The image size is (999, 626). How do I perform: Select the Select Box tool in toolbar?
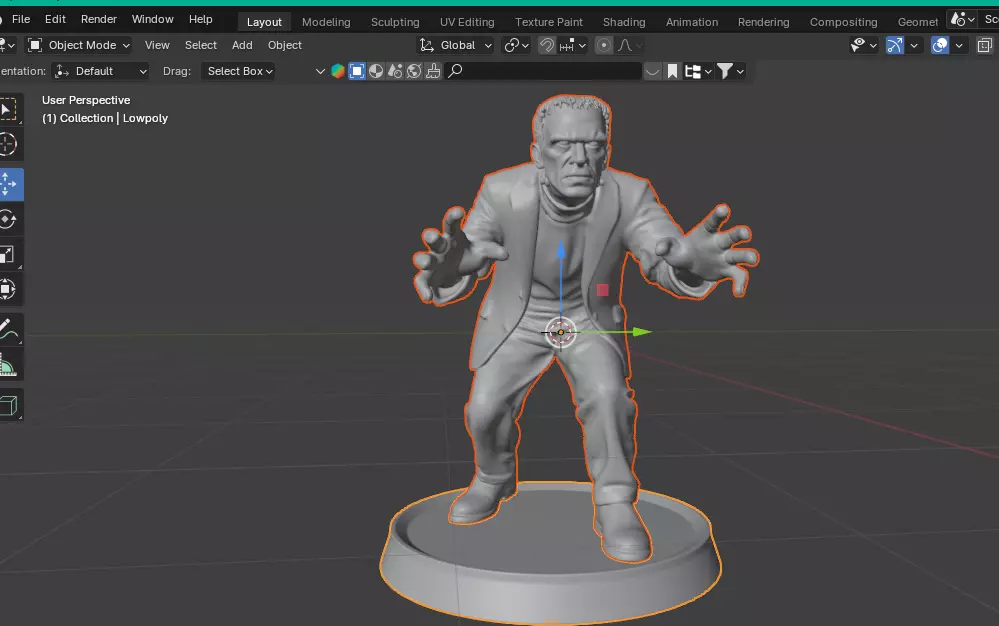pos(9,110)
